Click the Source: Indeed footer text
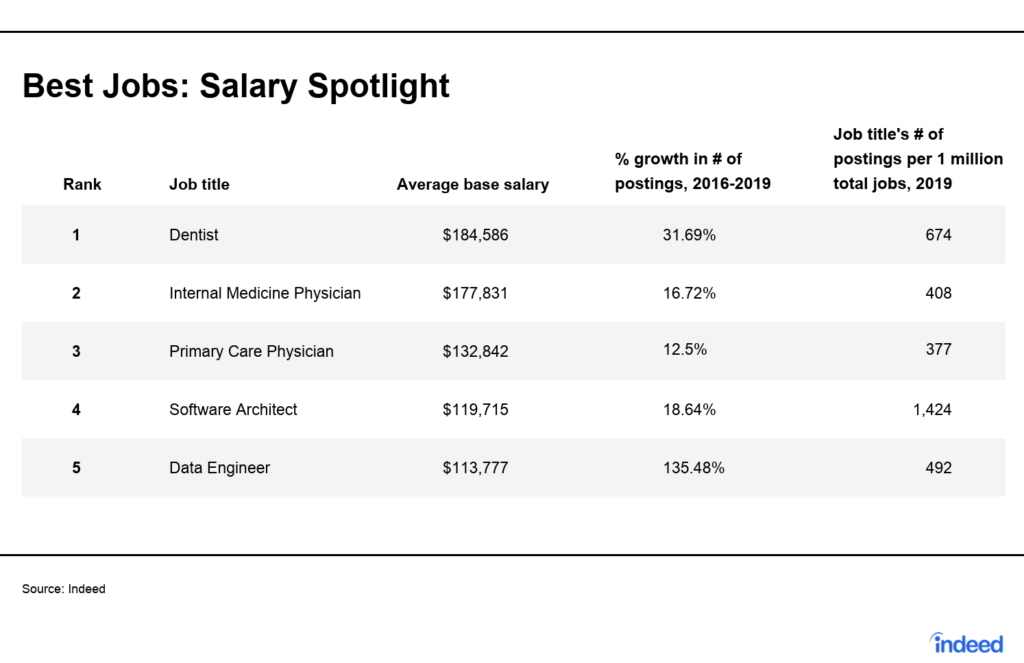The image size is (1024, 663). [63, 589]
